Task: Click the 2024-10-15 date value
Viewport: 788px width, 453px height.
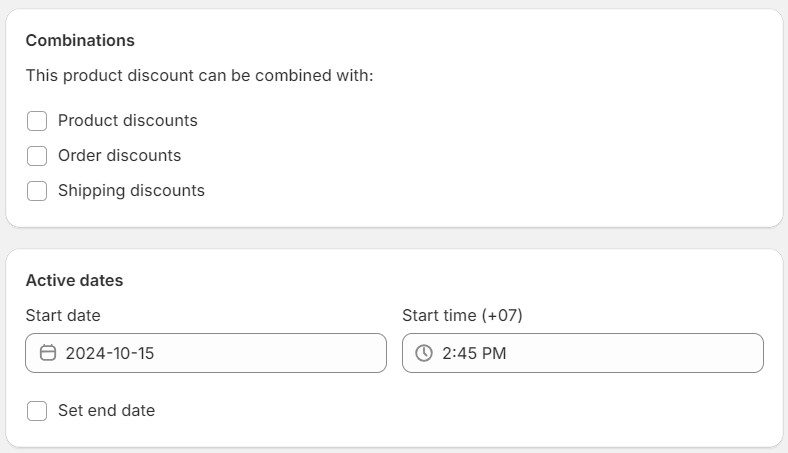Action: (110, 353)
